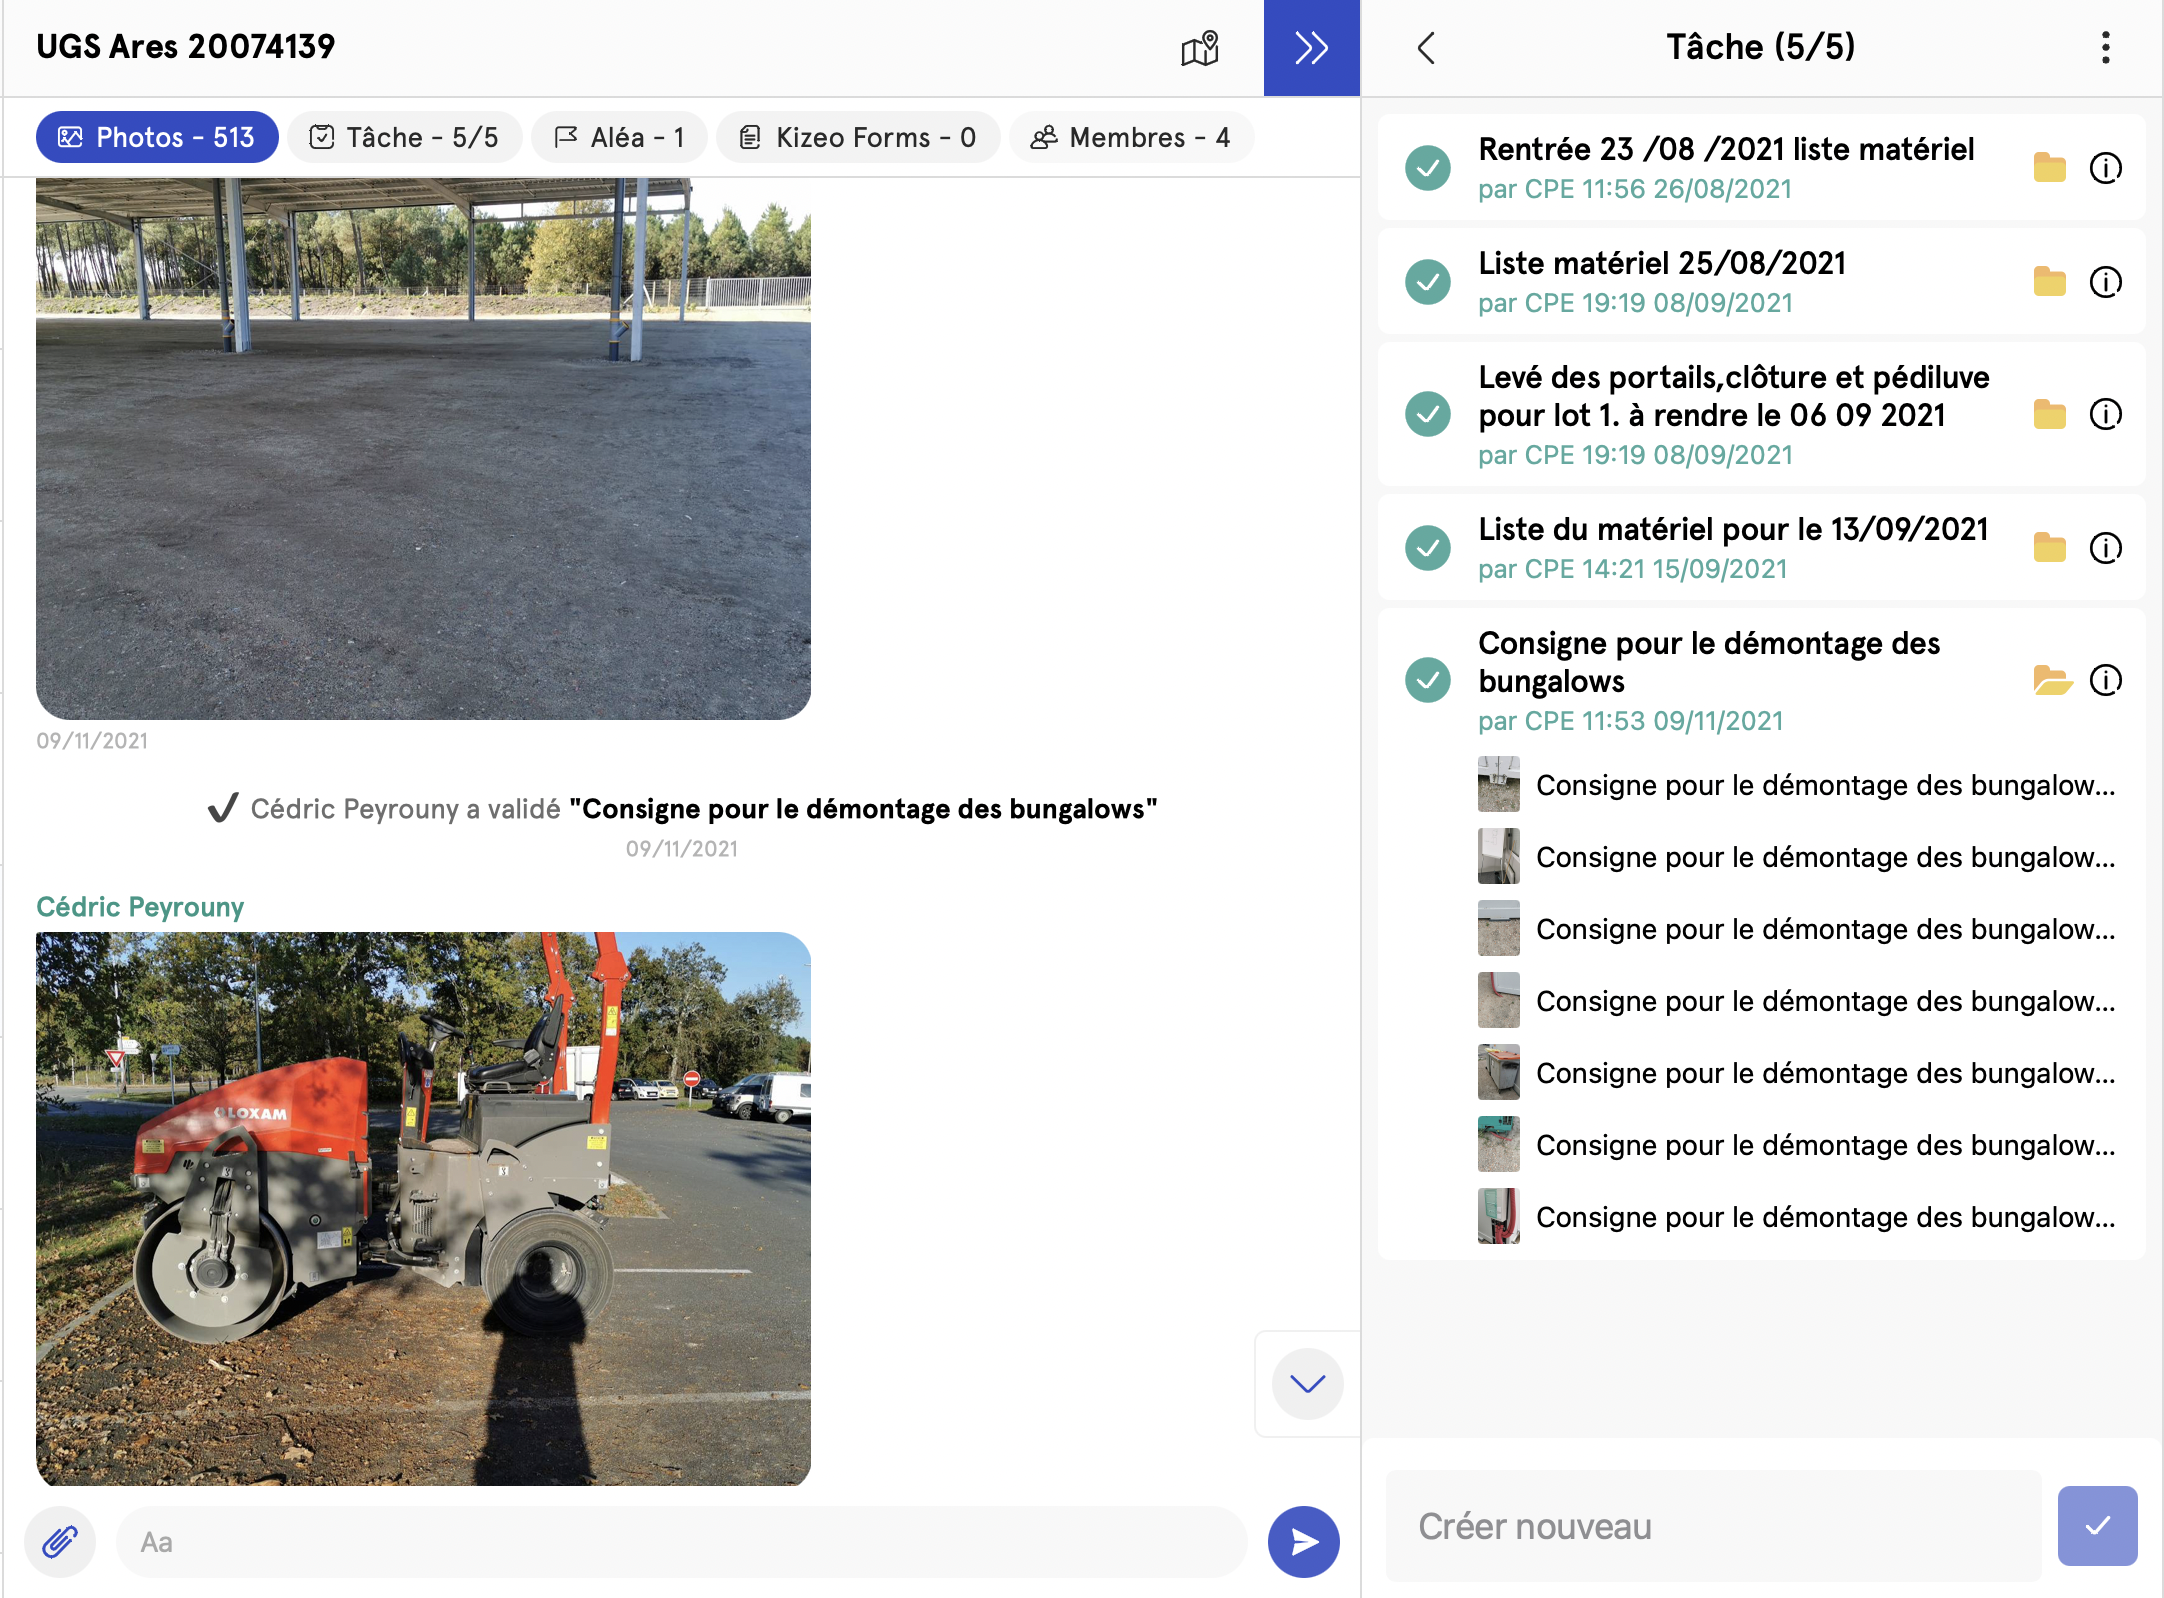Focus the Créer nouveau input field
2164x1598 pixels.
coord(1712,1526)
